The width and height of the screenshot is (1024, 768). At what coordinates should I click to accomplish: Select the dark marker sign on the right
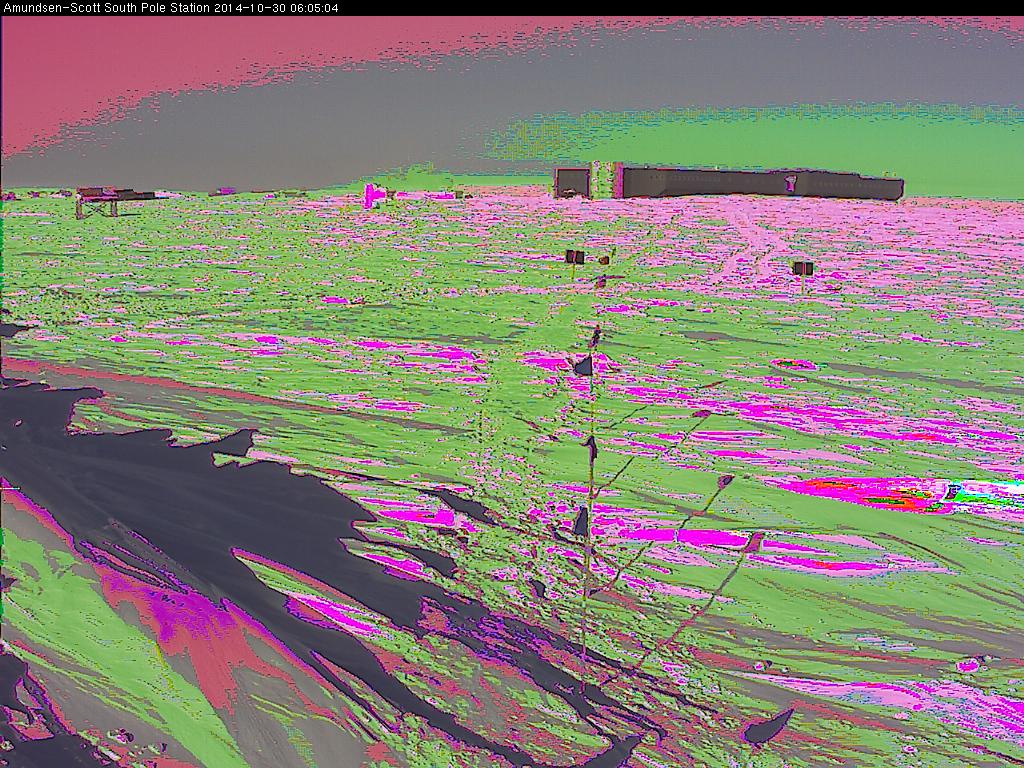802,268
